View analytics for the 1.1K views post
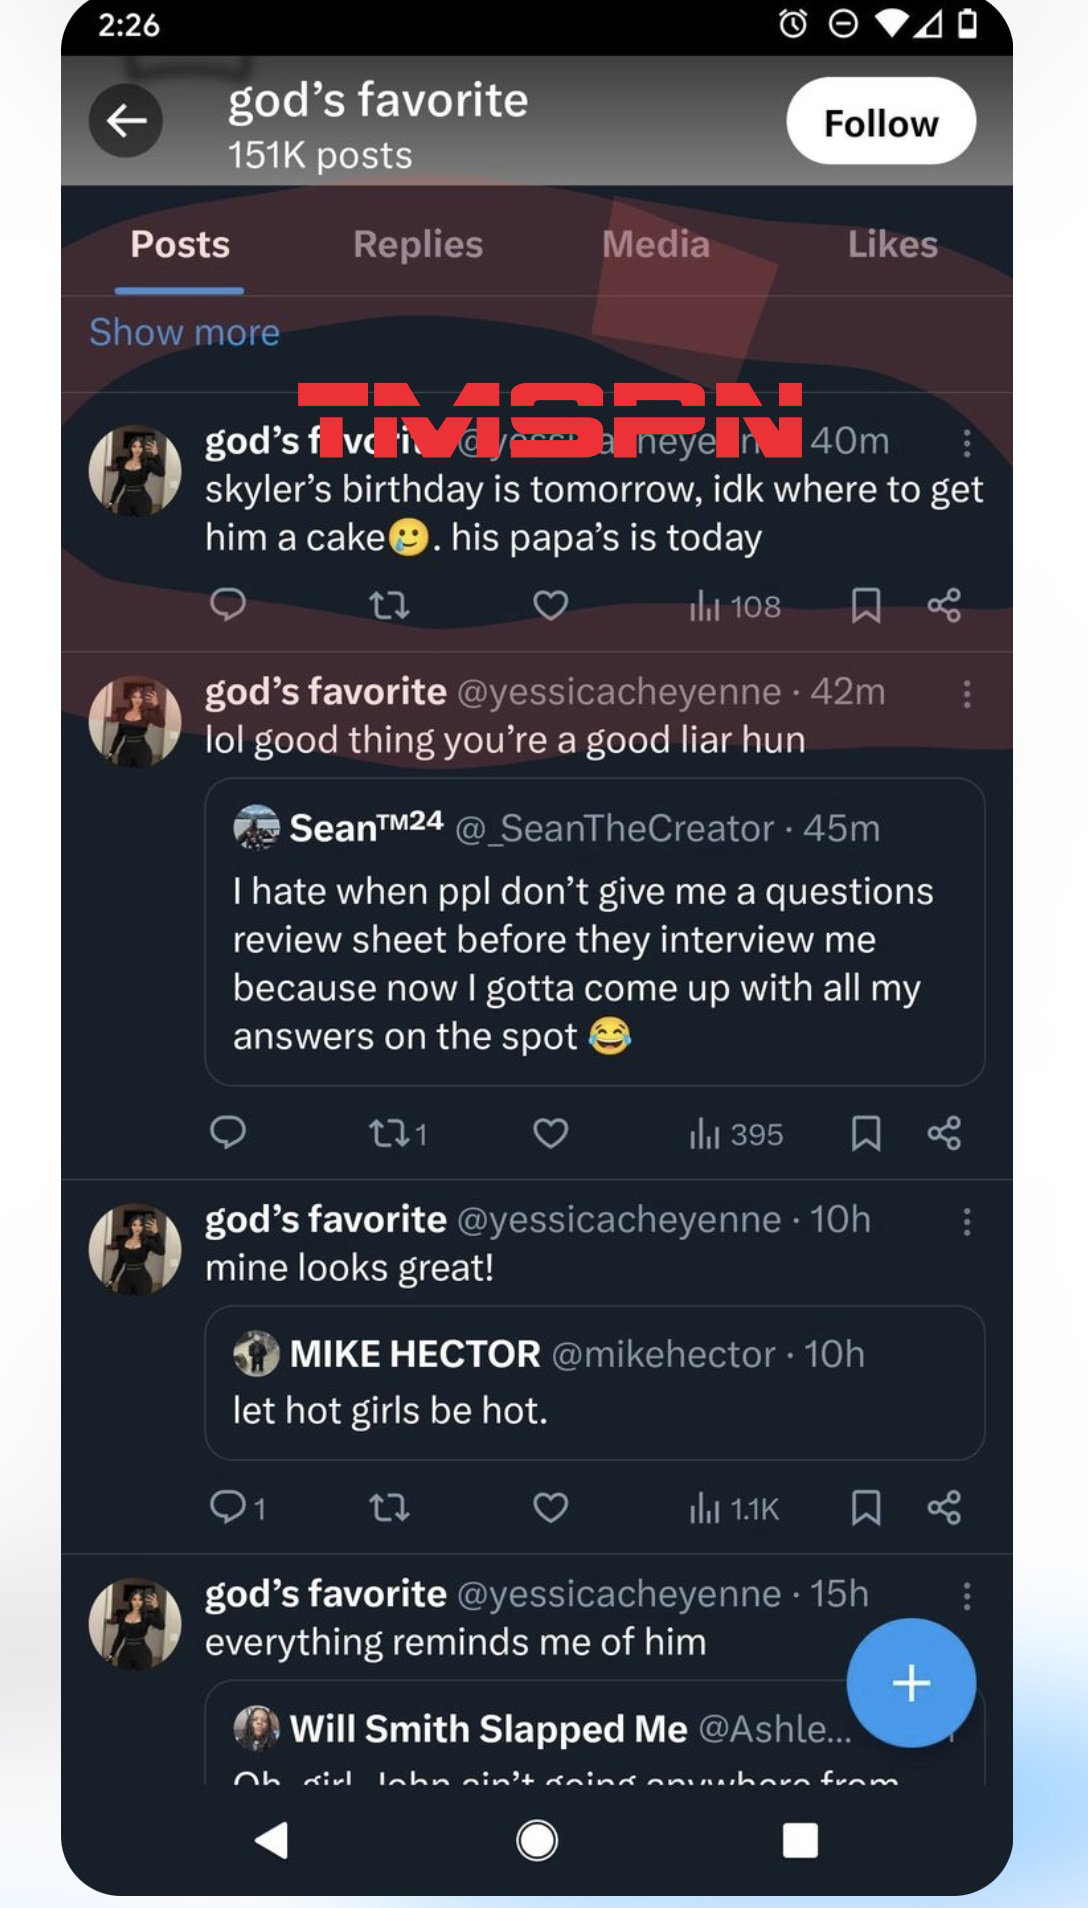1088x1908 pixels. (x=734, y=1508)
